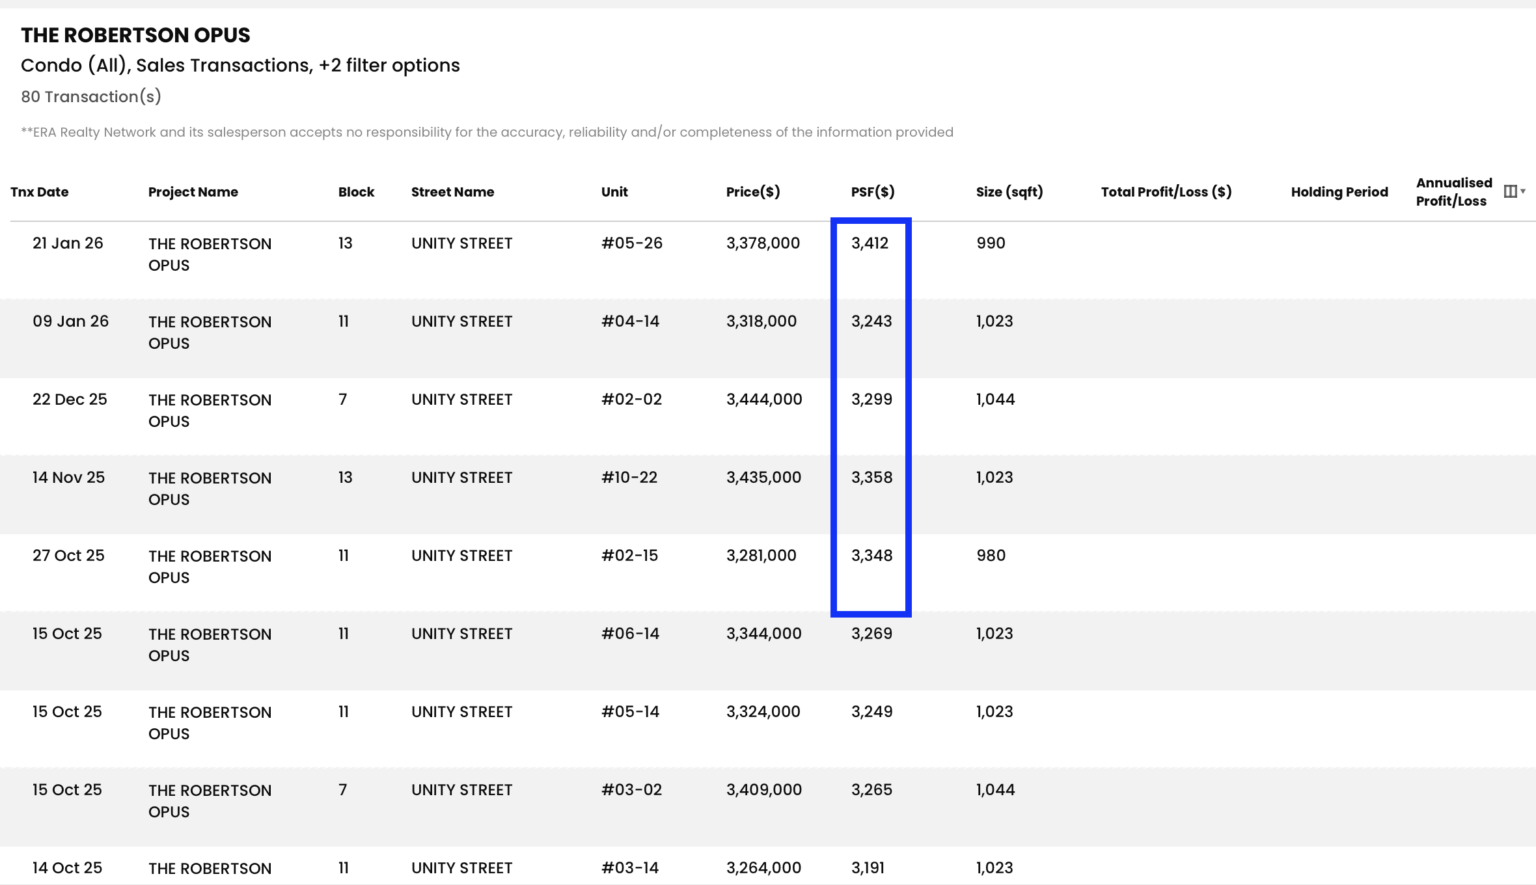Select the #10-22 unit cell

[x=629, y=477]
